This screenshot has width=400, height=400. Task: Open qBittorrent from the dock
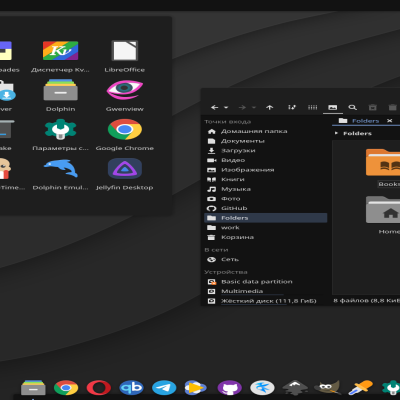131,388
